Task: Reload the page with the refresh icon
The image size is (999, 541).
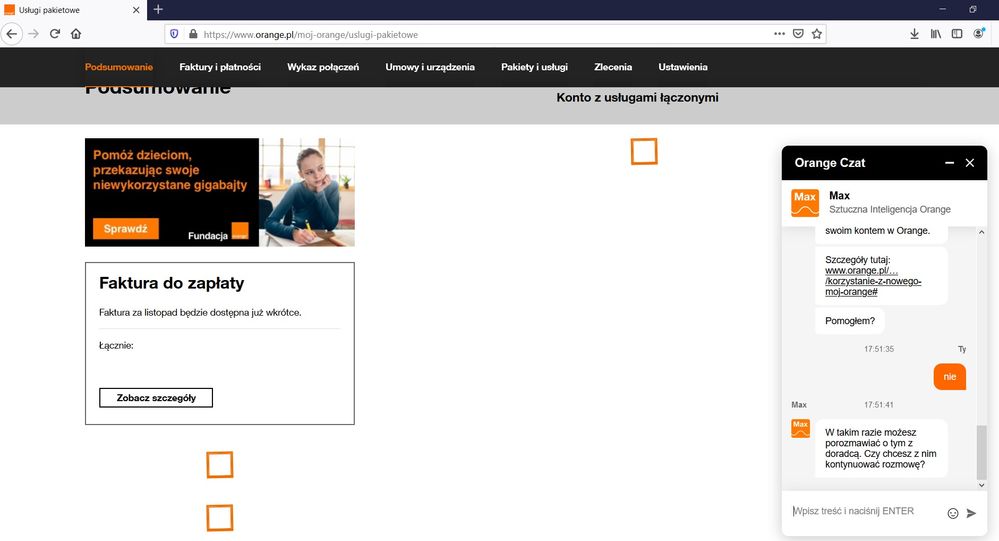Action: [55, 34]
